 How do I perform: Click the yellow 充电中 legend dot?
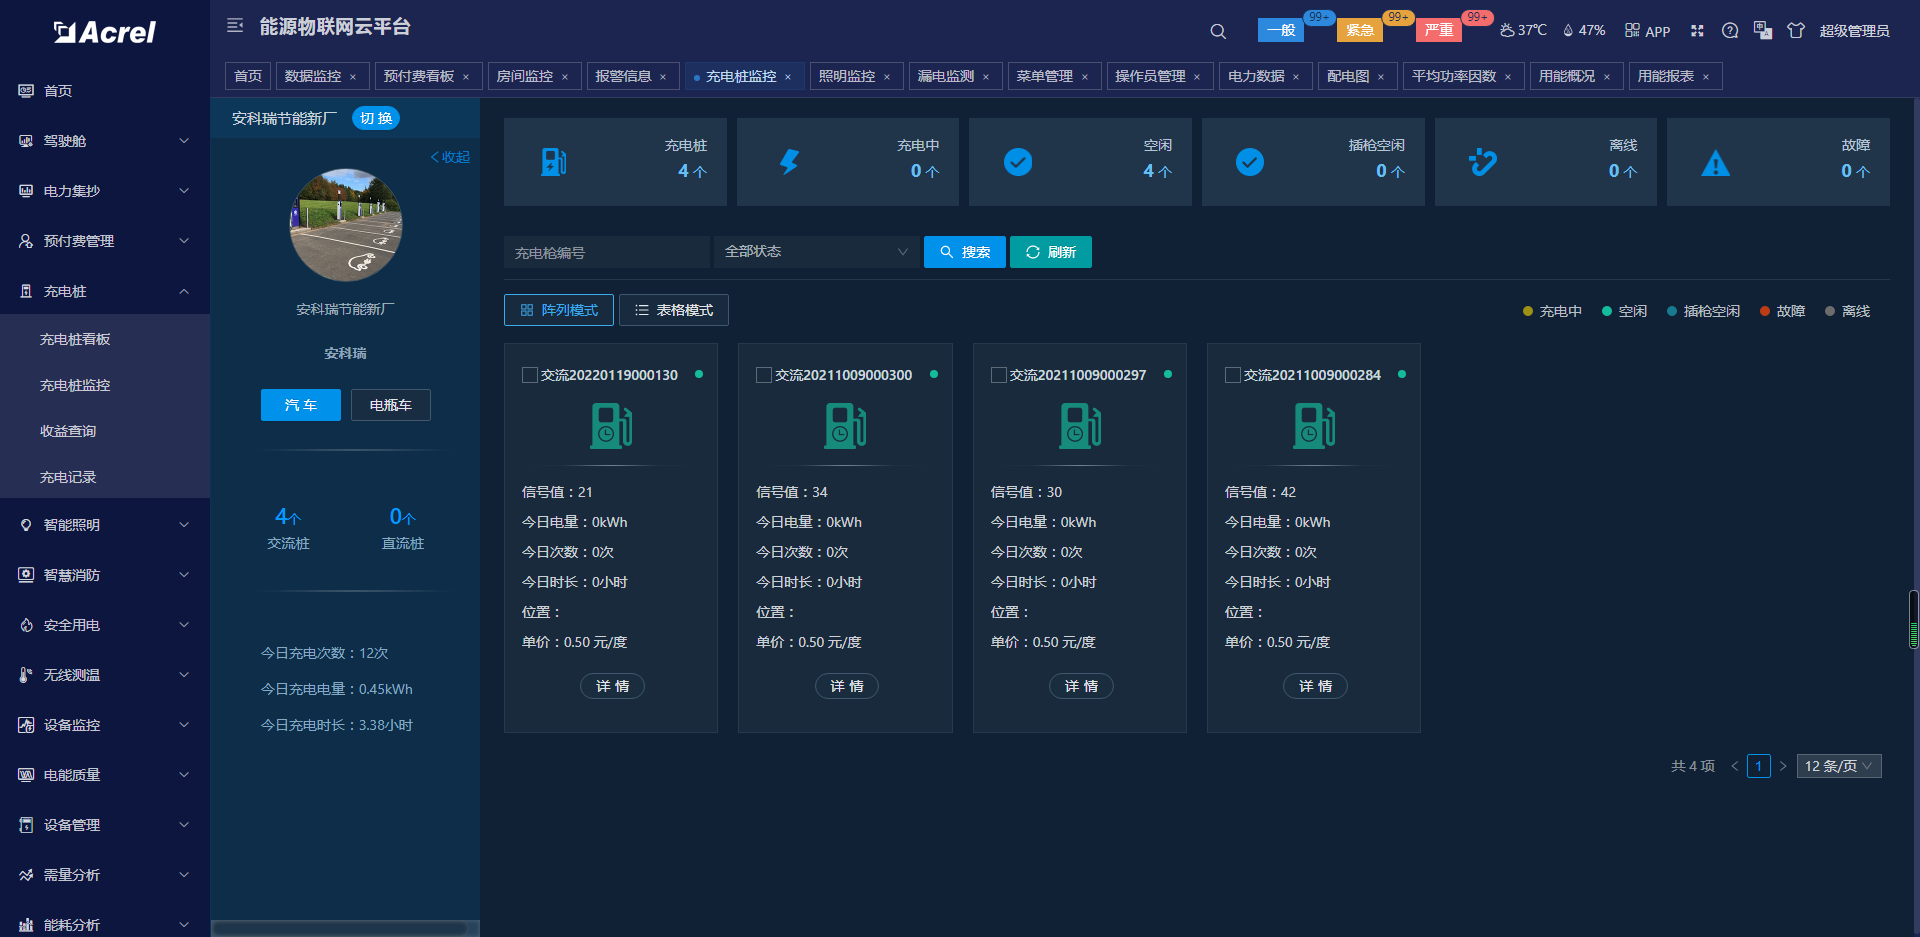point(1528,311)
